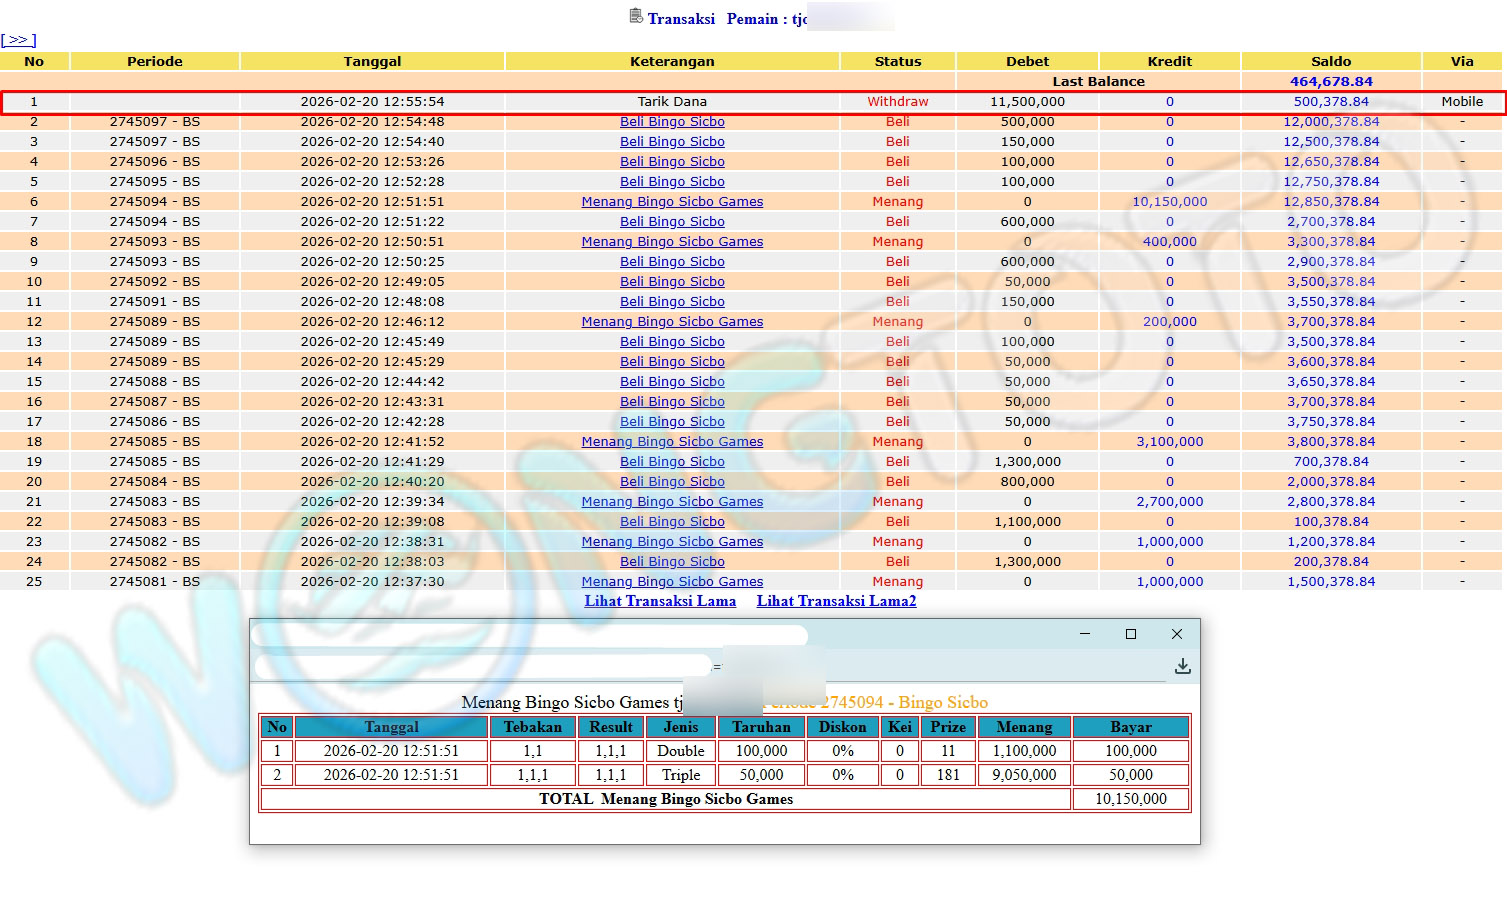The height and width of the screenshot is (908, 1507).
Task: Click Menang Bingo Sicbo Games row 18
Action: tap(672, 442)
